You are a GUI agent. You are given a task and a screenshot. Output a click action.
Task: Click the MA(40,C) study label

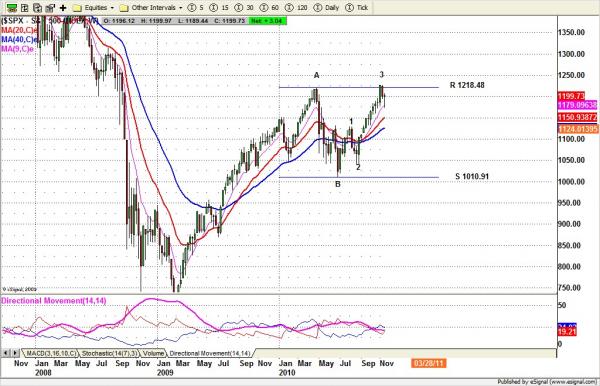(x=20, y=40)
